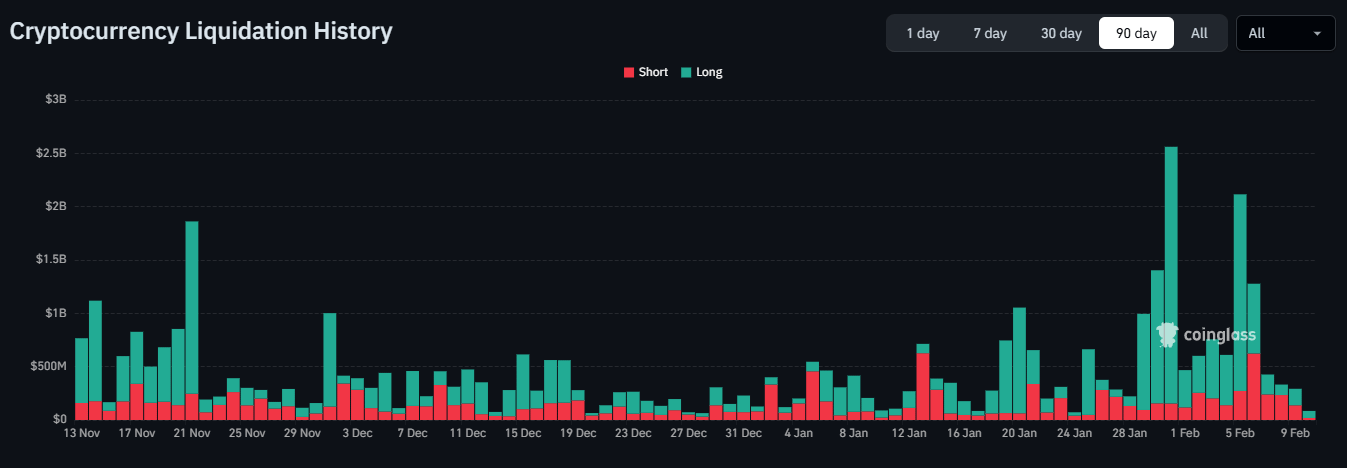Select the active 90 day range
Screen dimensions: 1347x468
point(1136,33)
